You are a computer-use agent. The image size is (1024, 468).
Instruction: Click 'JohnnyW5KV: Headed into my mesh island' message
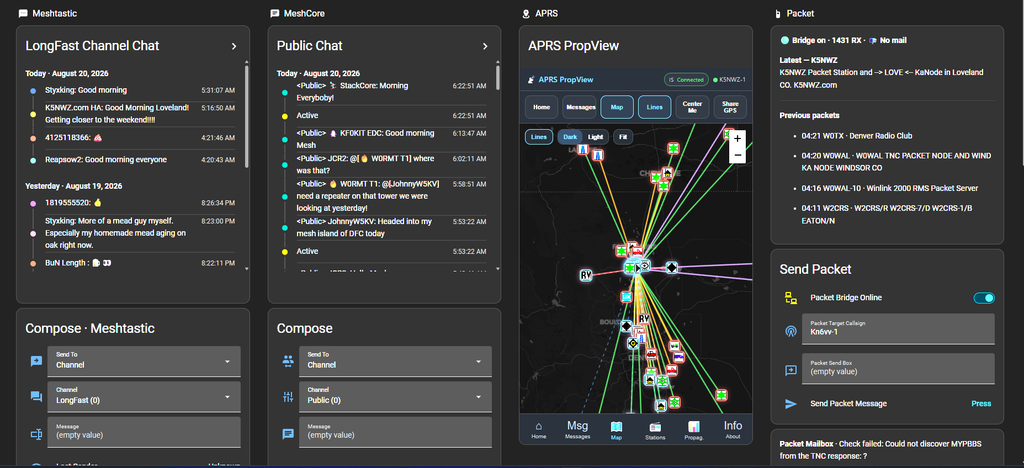[364, 227]
